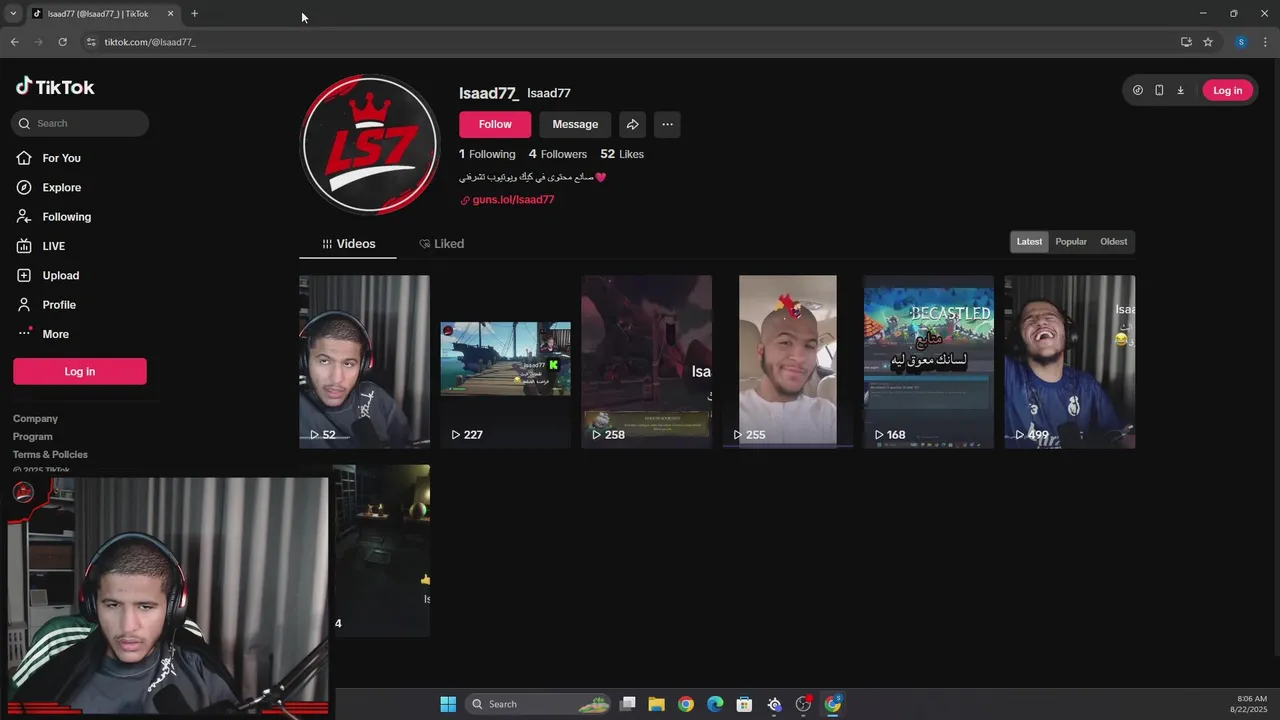Open the three-dot profile options menu
The width and height of the screenshot is (1280, 720).
pyautogui.click(x=667, y=124)
